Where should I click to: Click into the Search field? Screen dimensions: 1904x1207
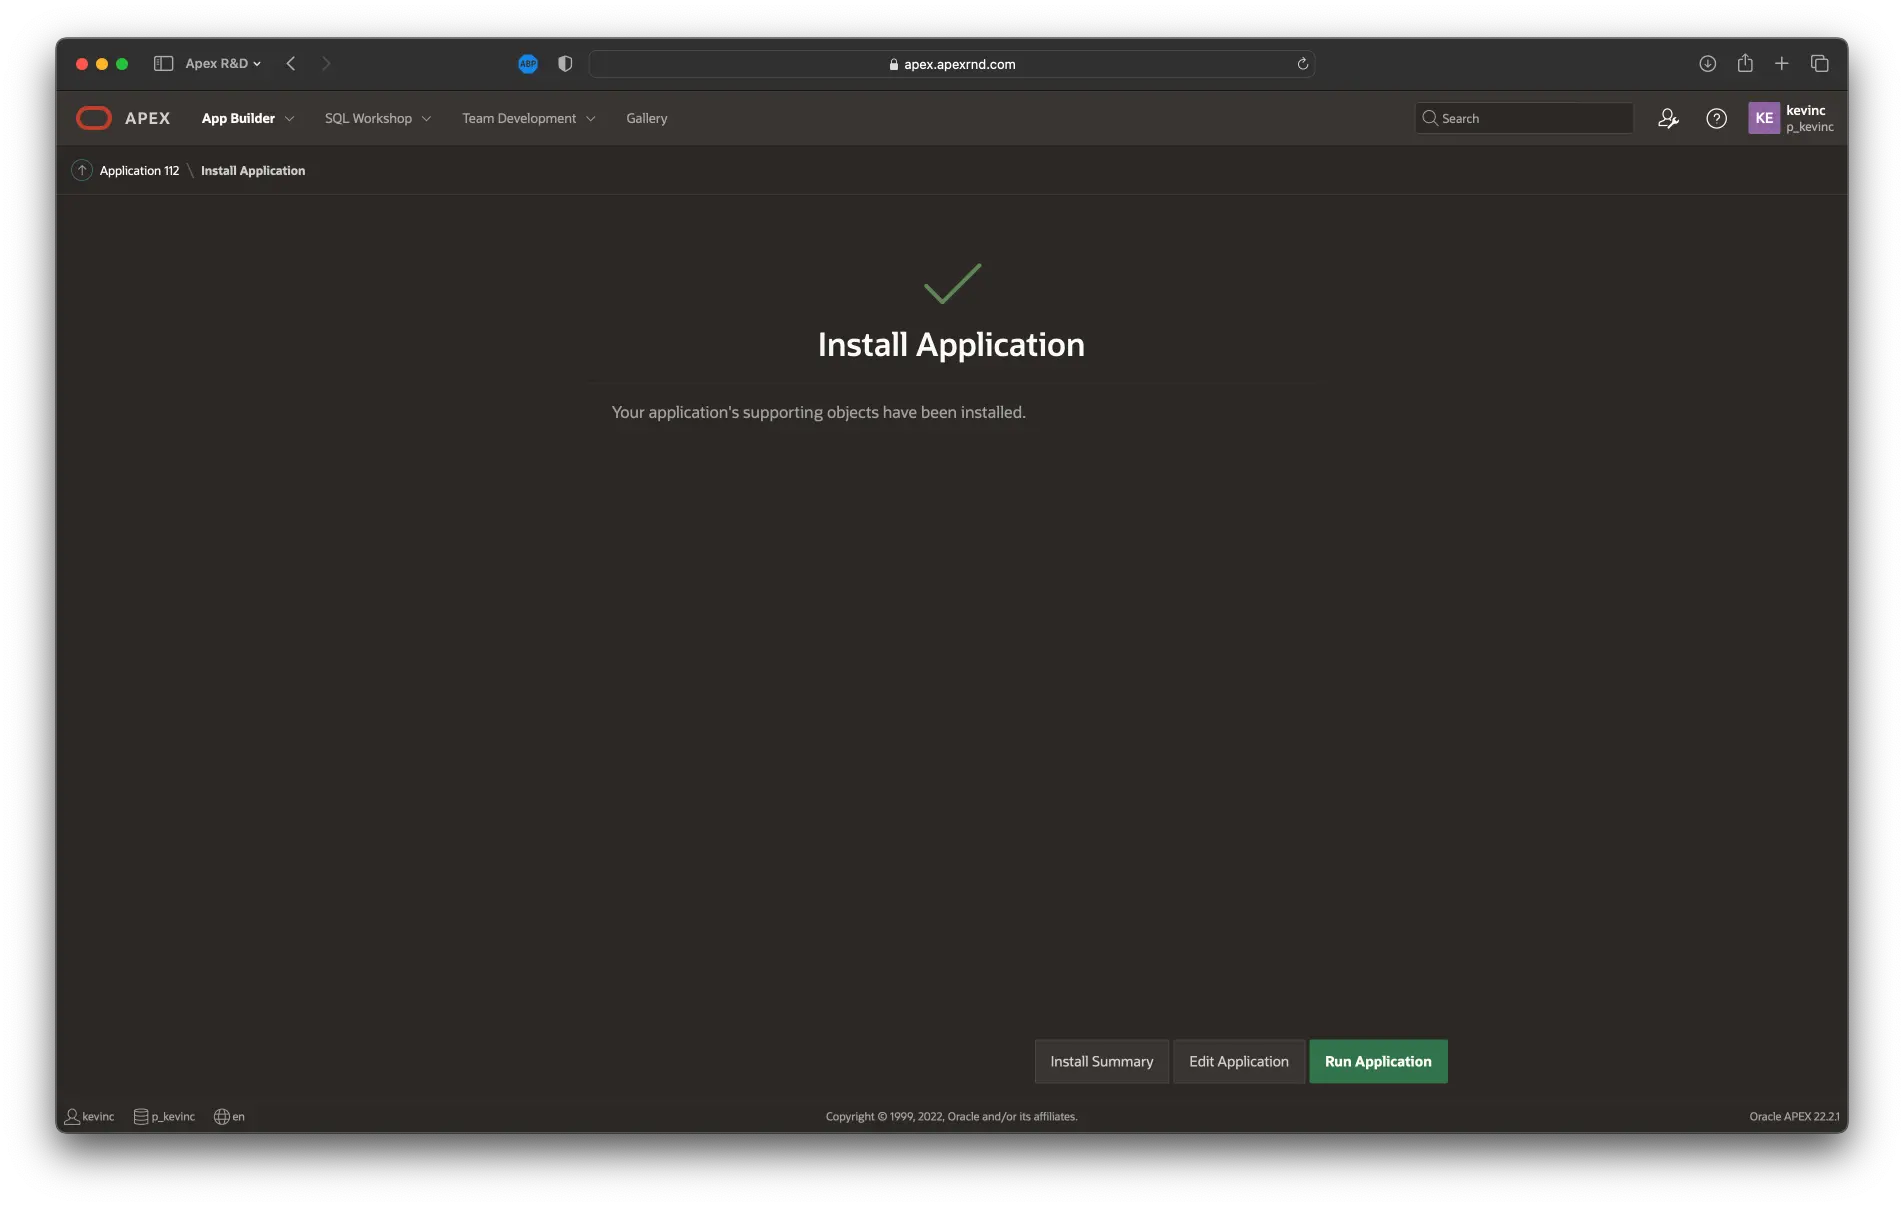(x=1532, y=118)
